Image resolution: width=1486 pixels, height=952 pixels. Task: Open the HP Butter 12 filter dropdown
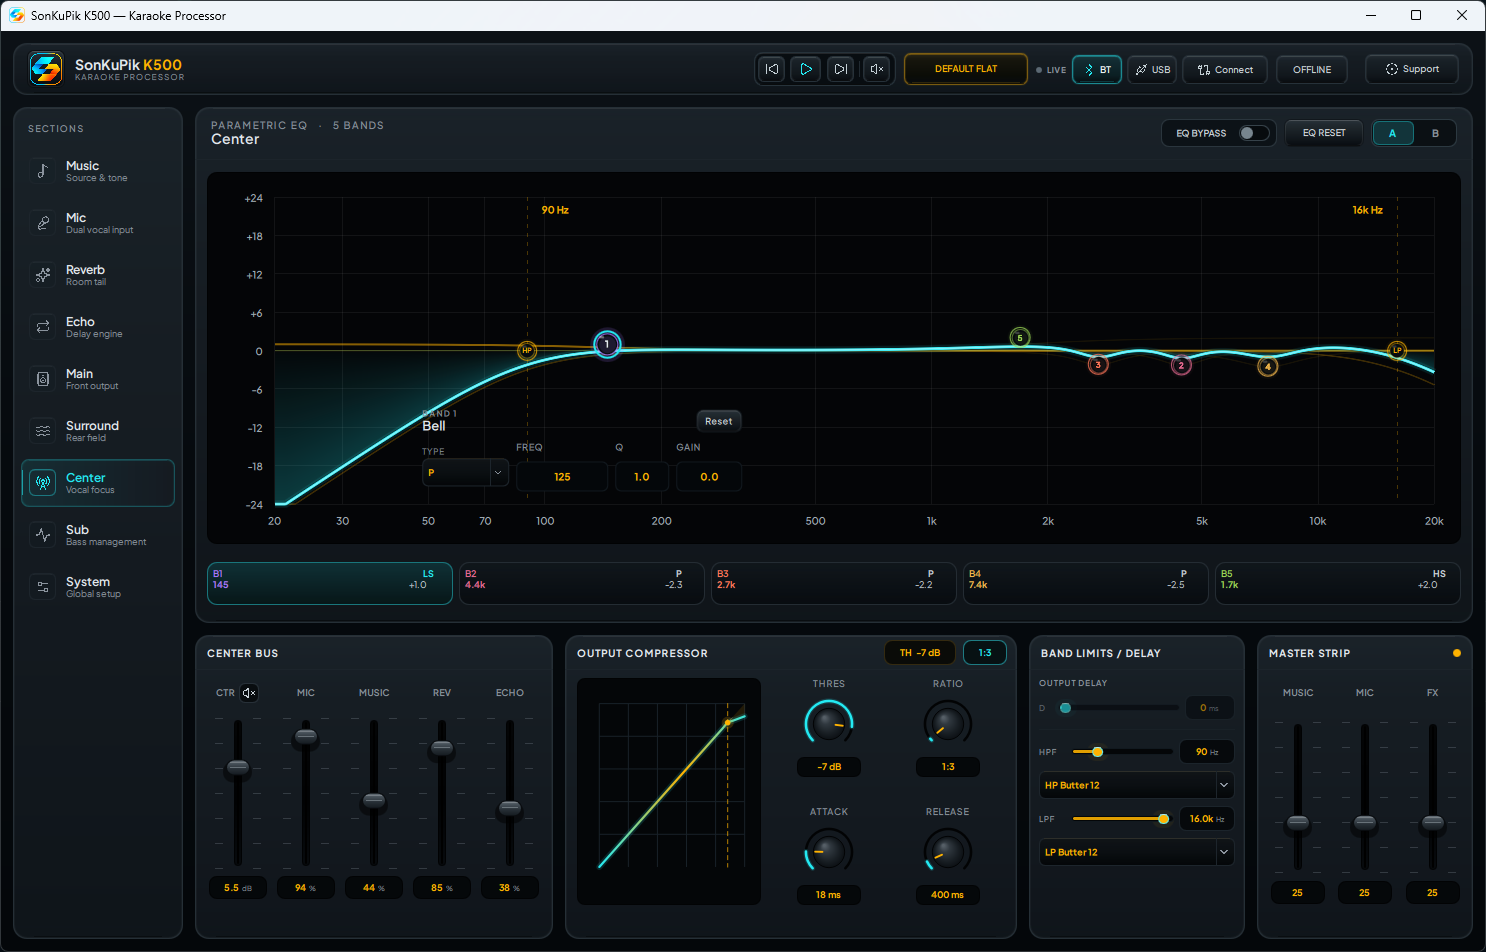point(1137,785)
